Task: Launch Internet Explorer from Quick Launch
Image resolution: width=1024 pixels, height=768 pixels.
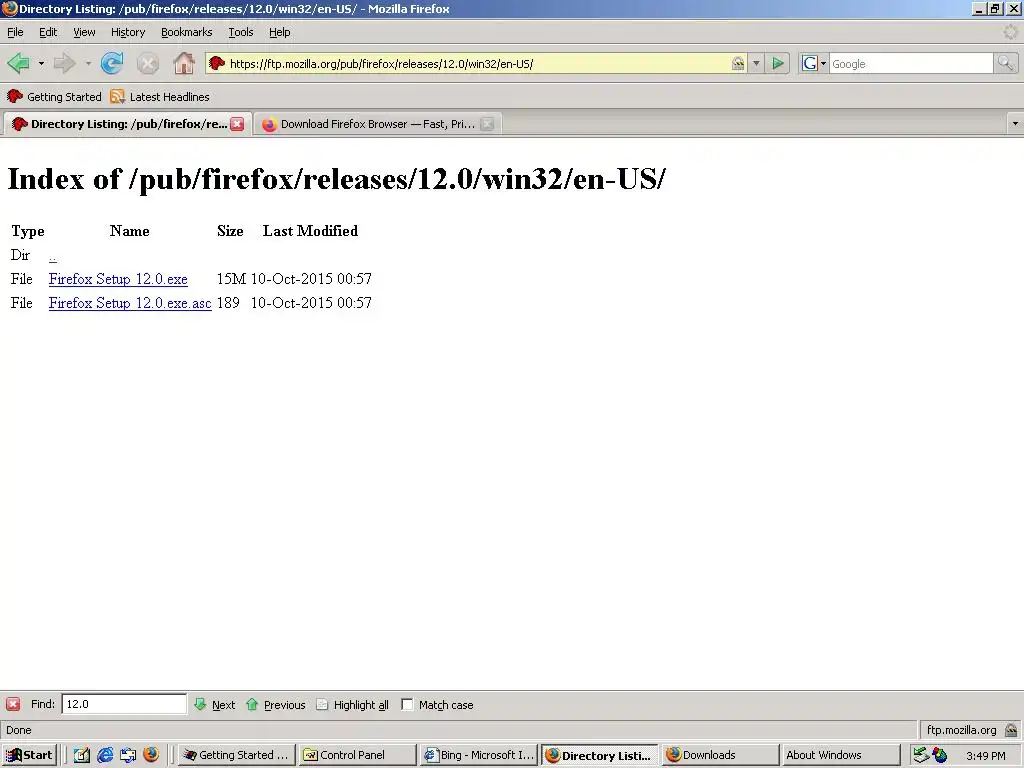Action: (104, 755)
